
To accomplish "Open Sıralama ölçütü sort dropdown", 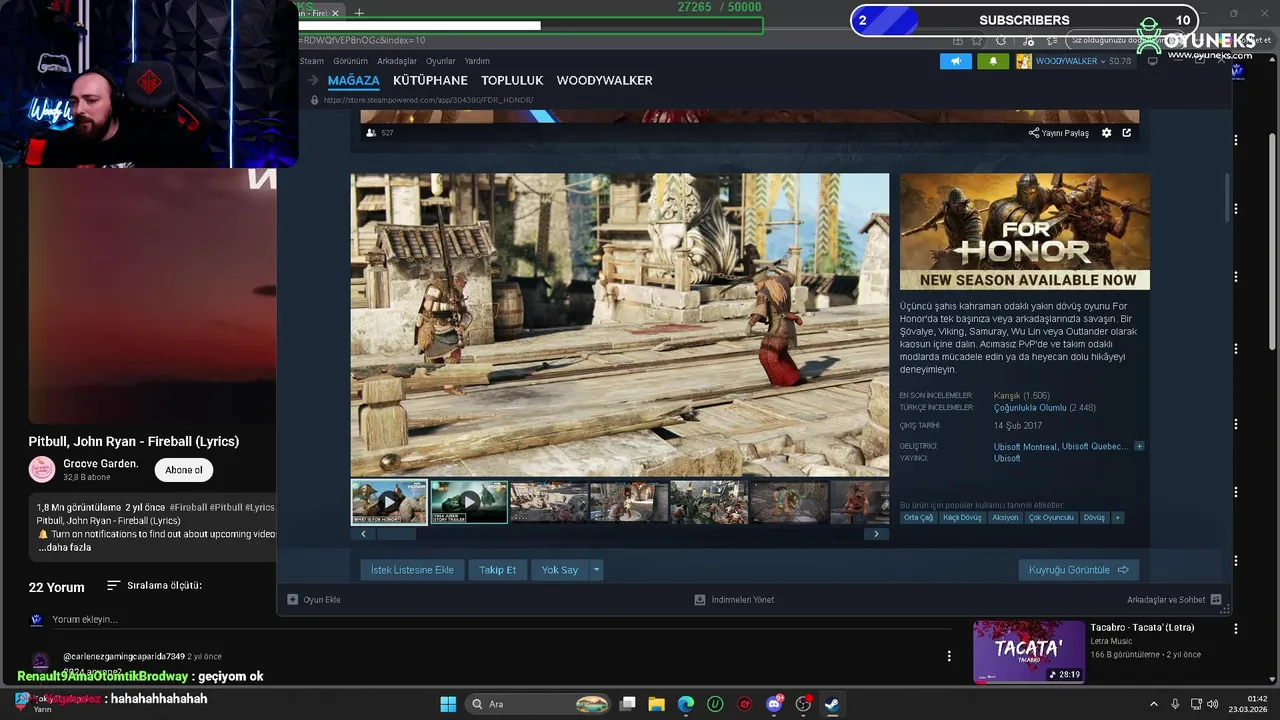I will click(x=154, y=585).
